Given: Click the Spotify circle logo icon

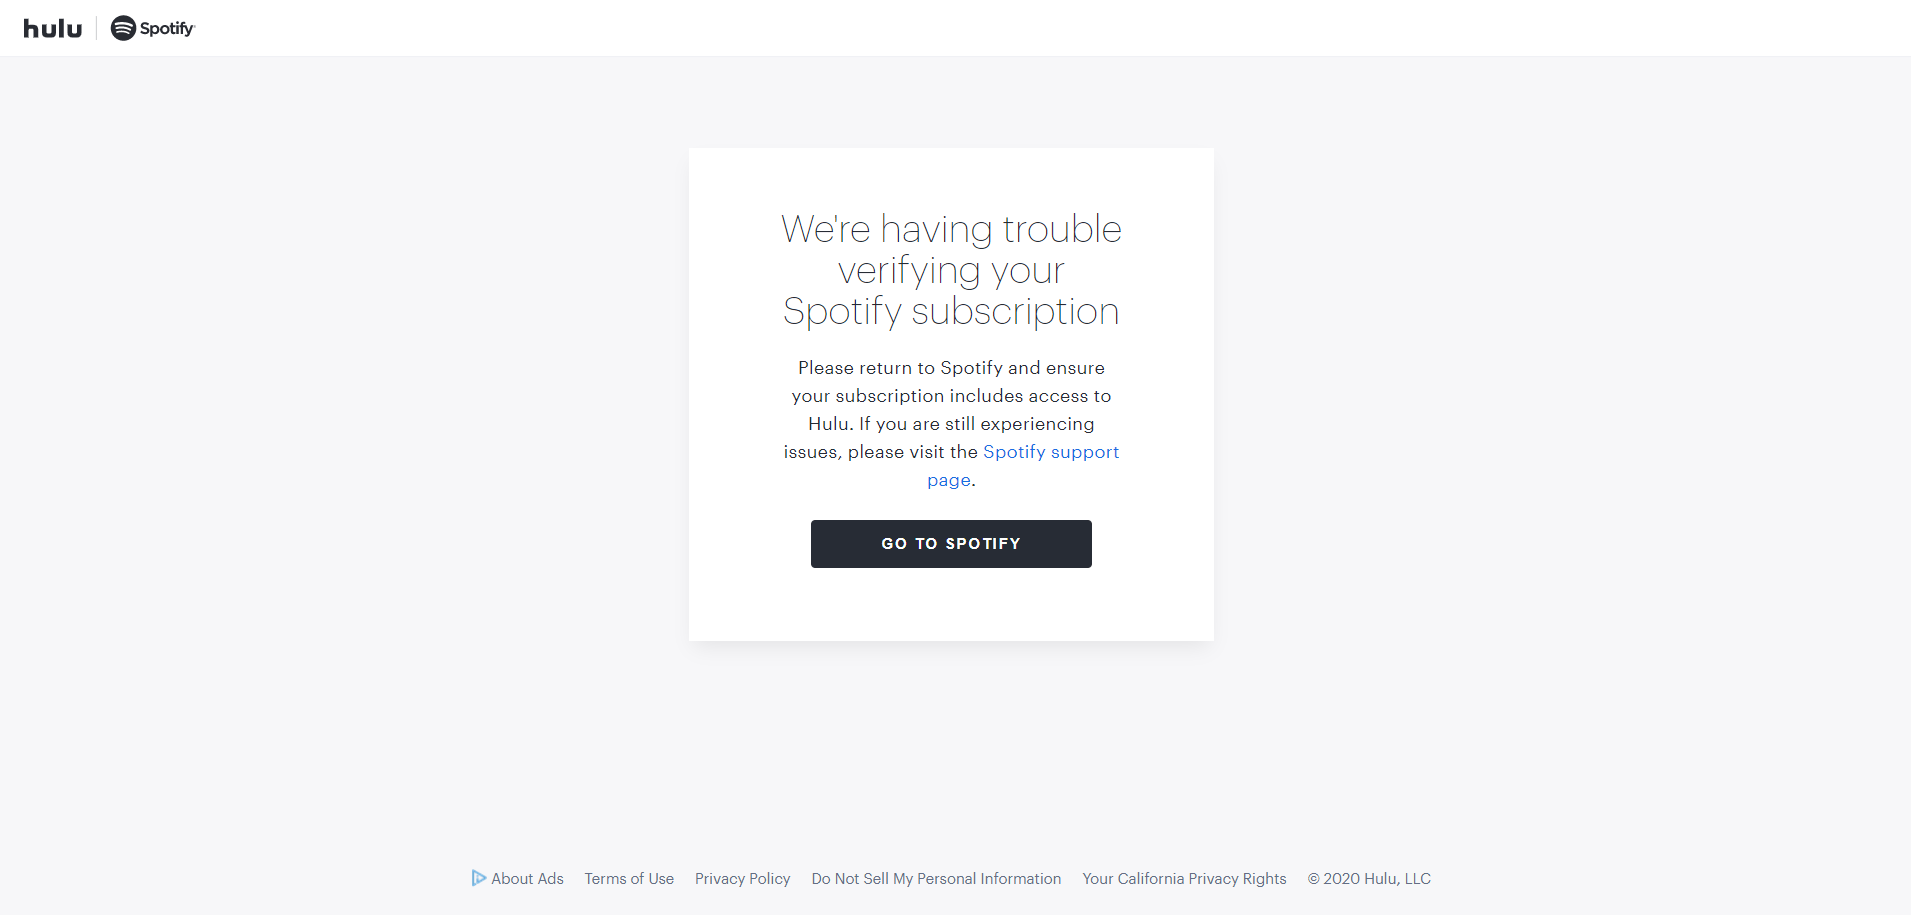Looking at the screenshot, I should pyautogui.click(x=123, y=28).
